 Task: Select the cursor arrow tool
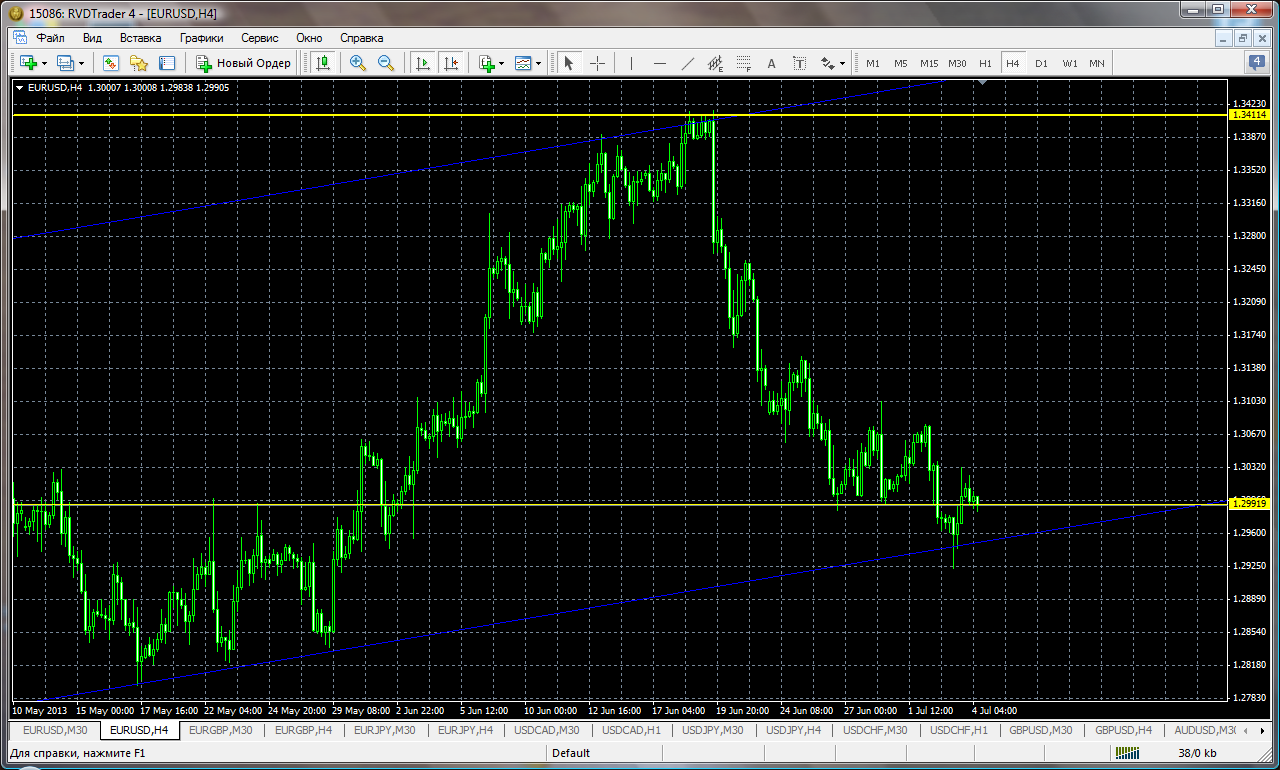(569, 63)
